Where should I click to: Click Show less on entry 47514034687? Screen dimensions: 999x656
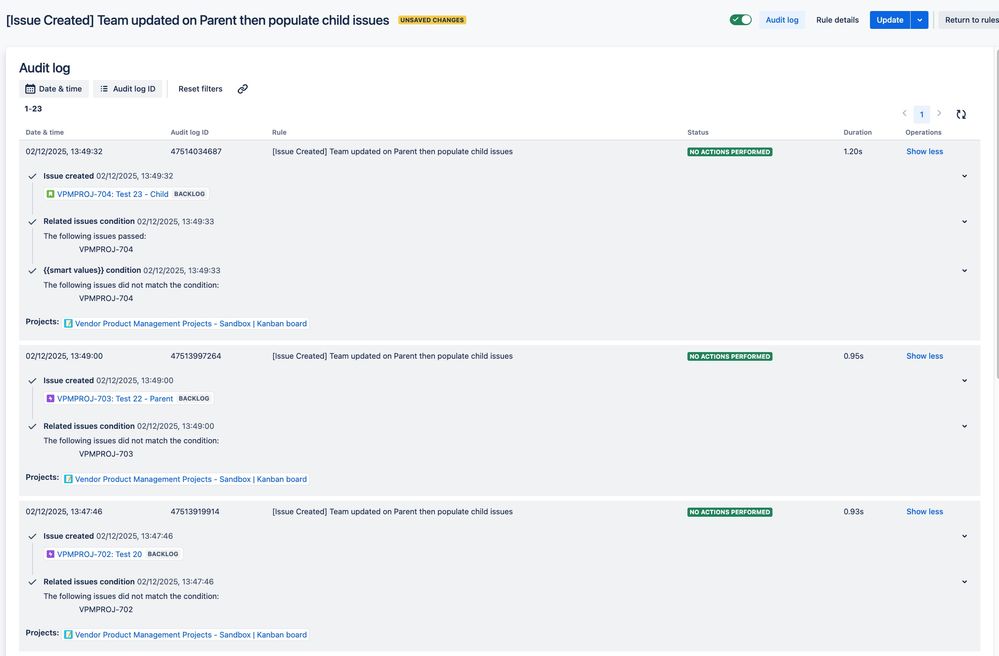tap(924, 152)
